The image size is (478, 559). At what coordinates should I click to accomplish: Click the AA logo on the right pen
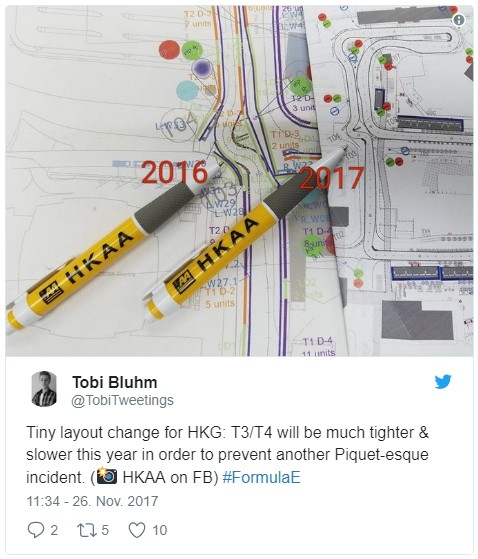(184, 283)
